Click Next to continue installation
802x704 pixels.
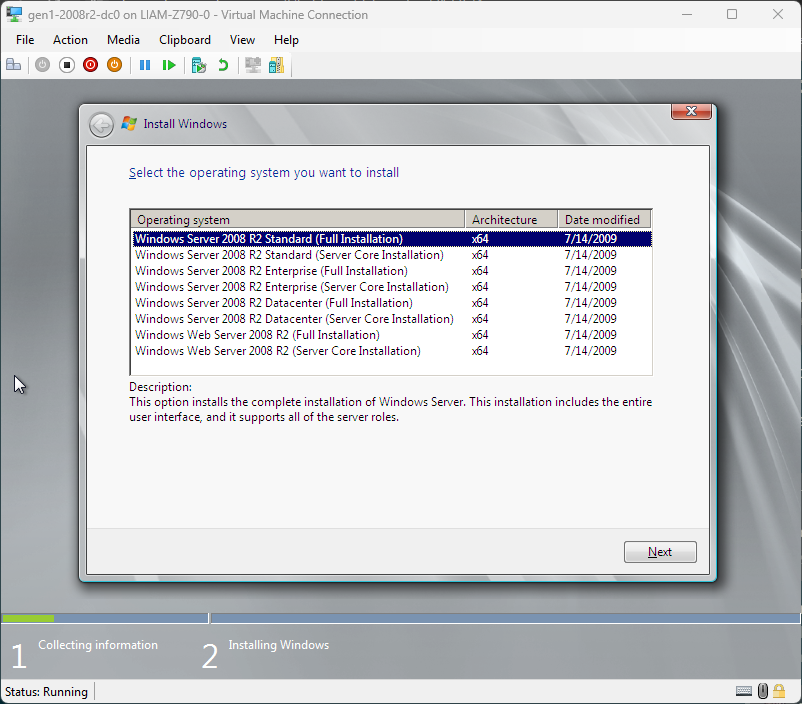(x=660, y=552)
